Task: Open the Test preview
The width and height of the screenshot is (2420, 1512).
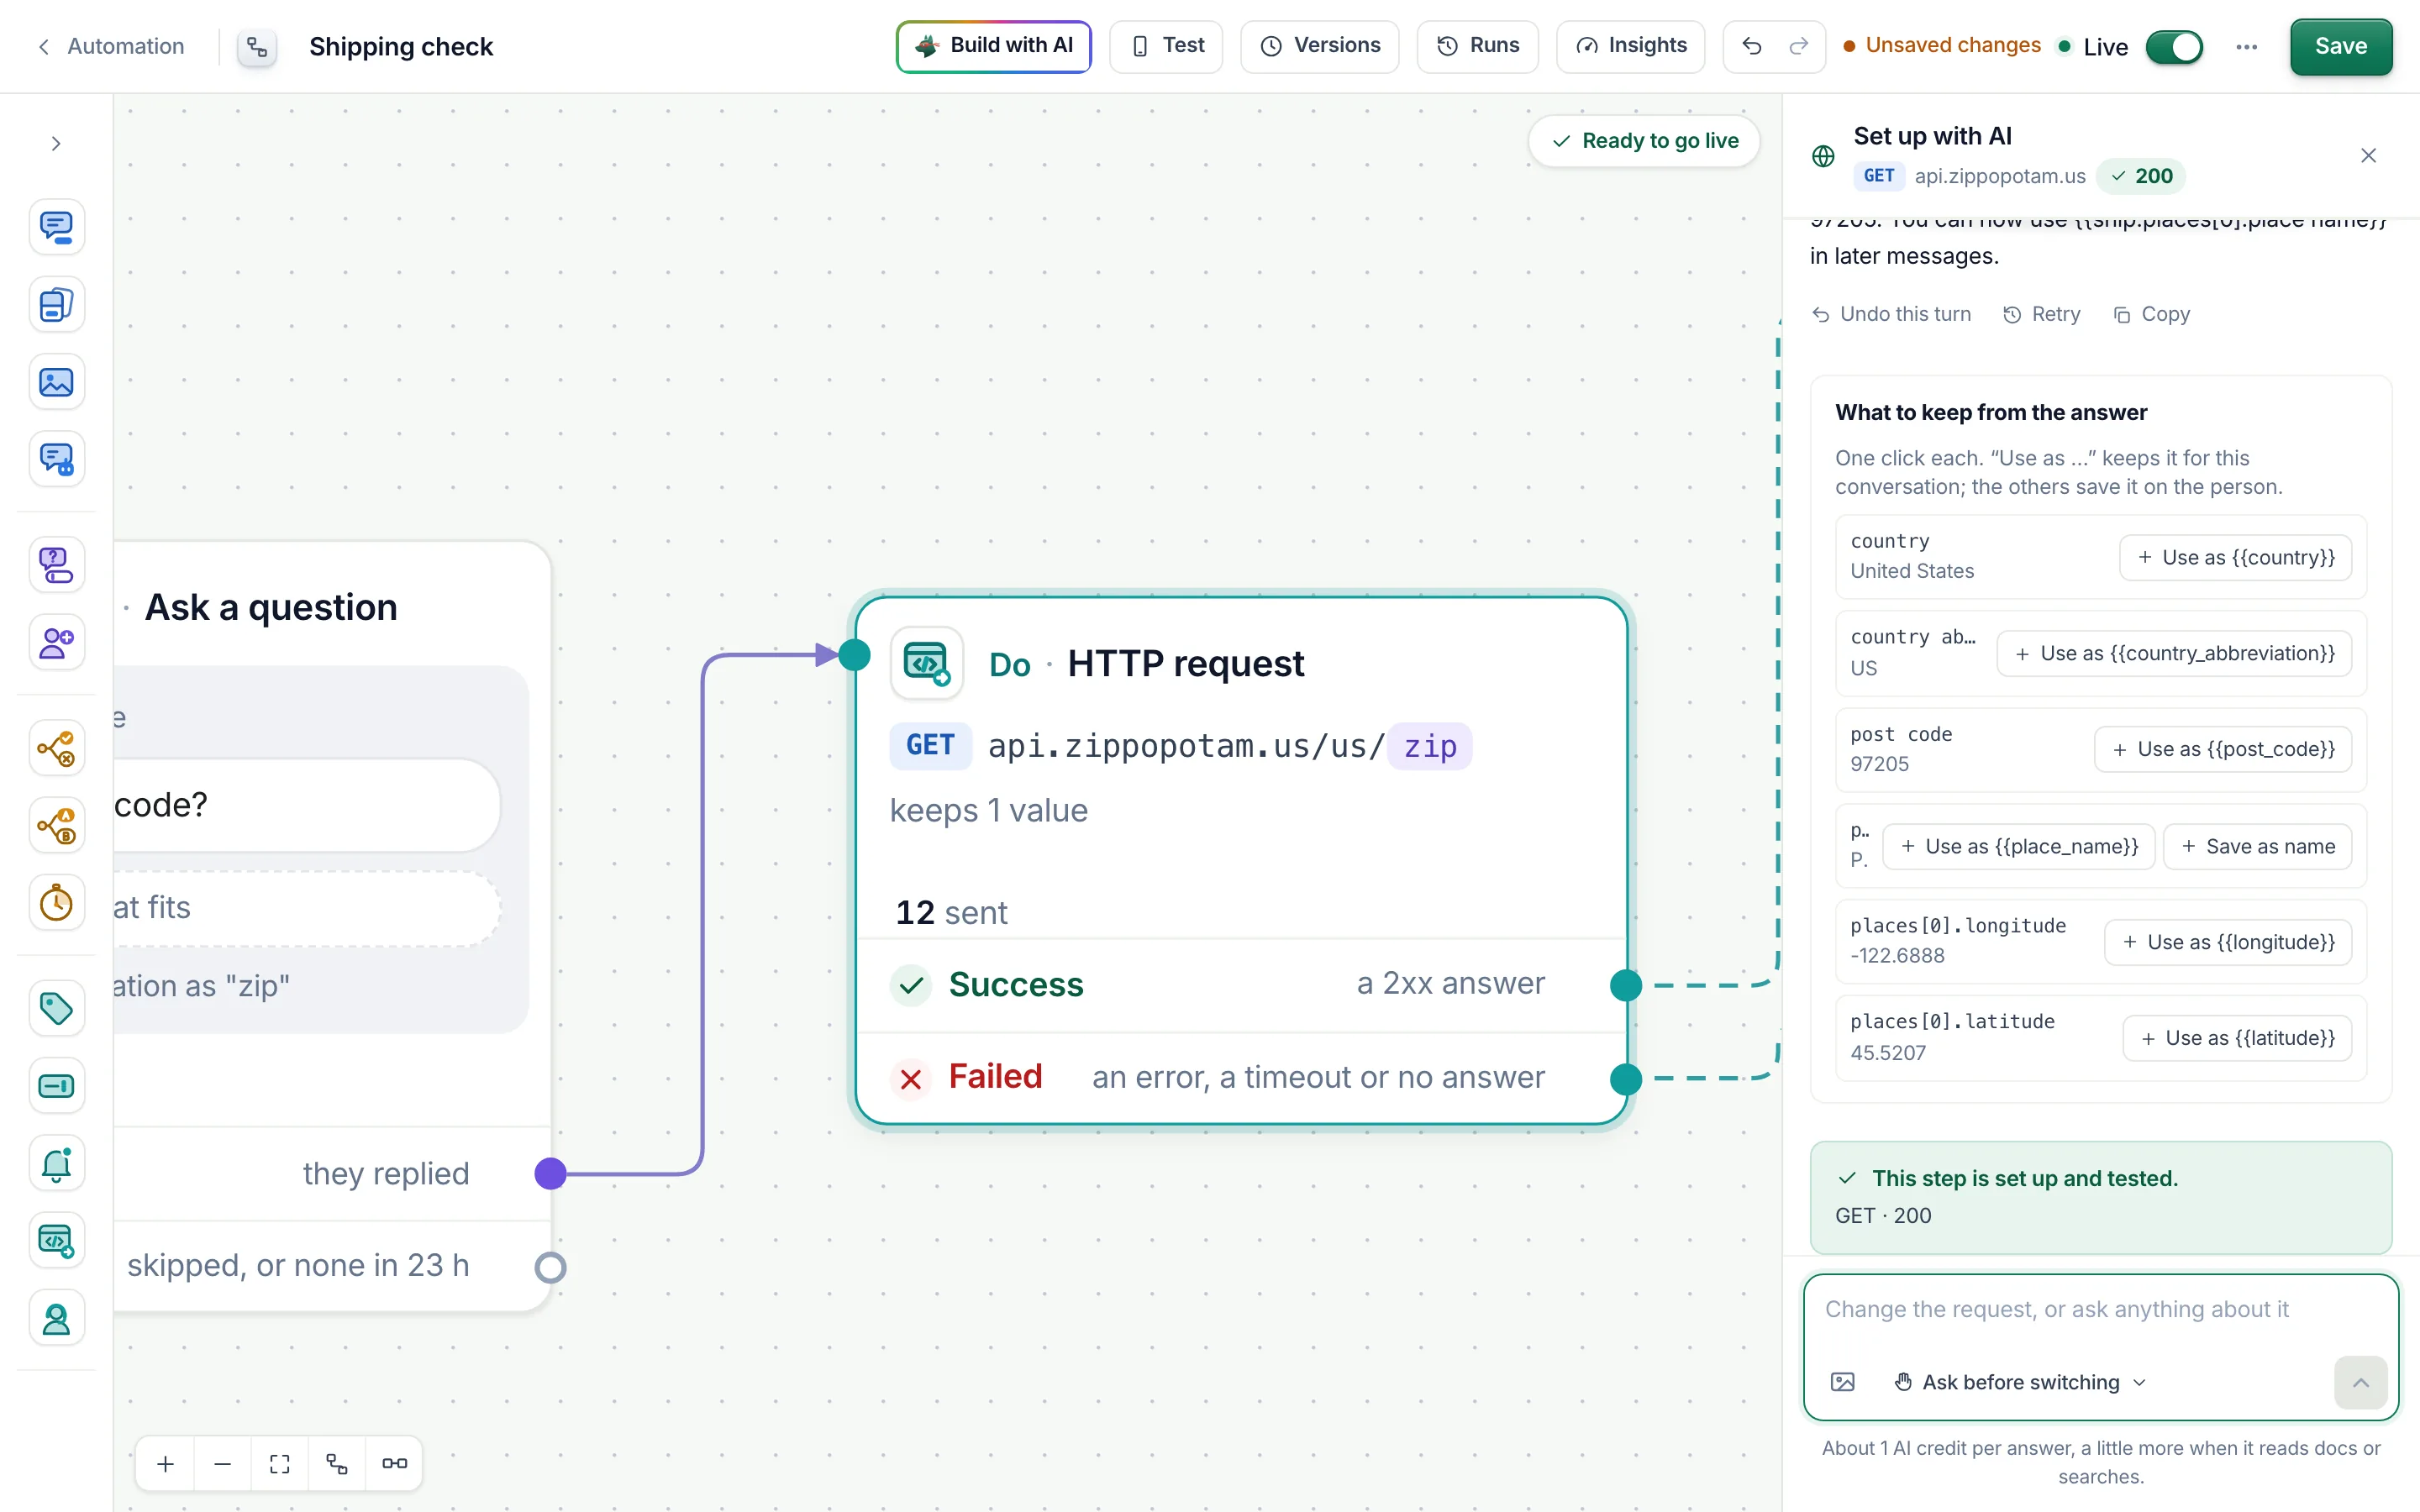Action: [x=1166, y=46]
